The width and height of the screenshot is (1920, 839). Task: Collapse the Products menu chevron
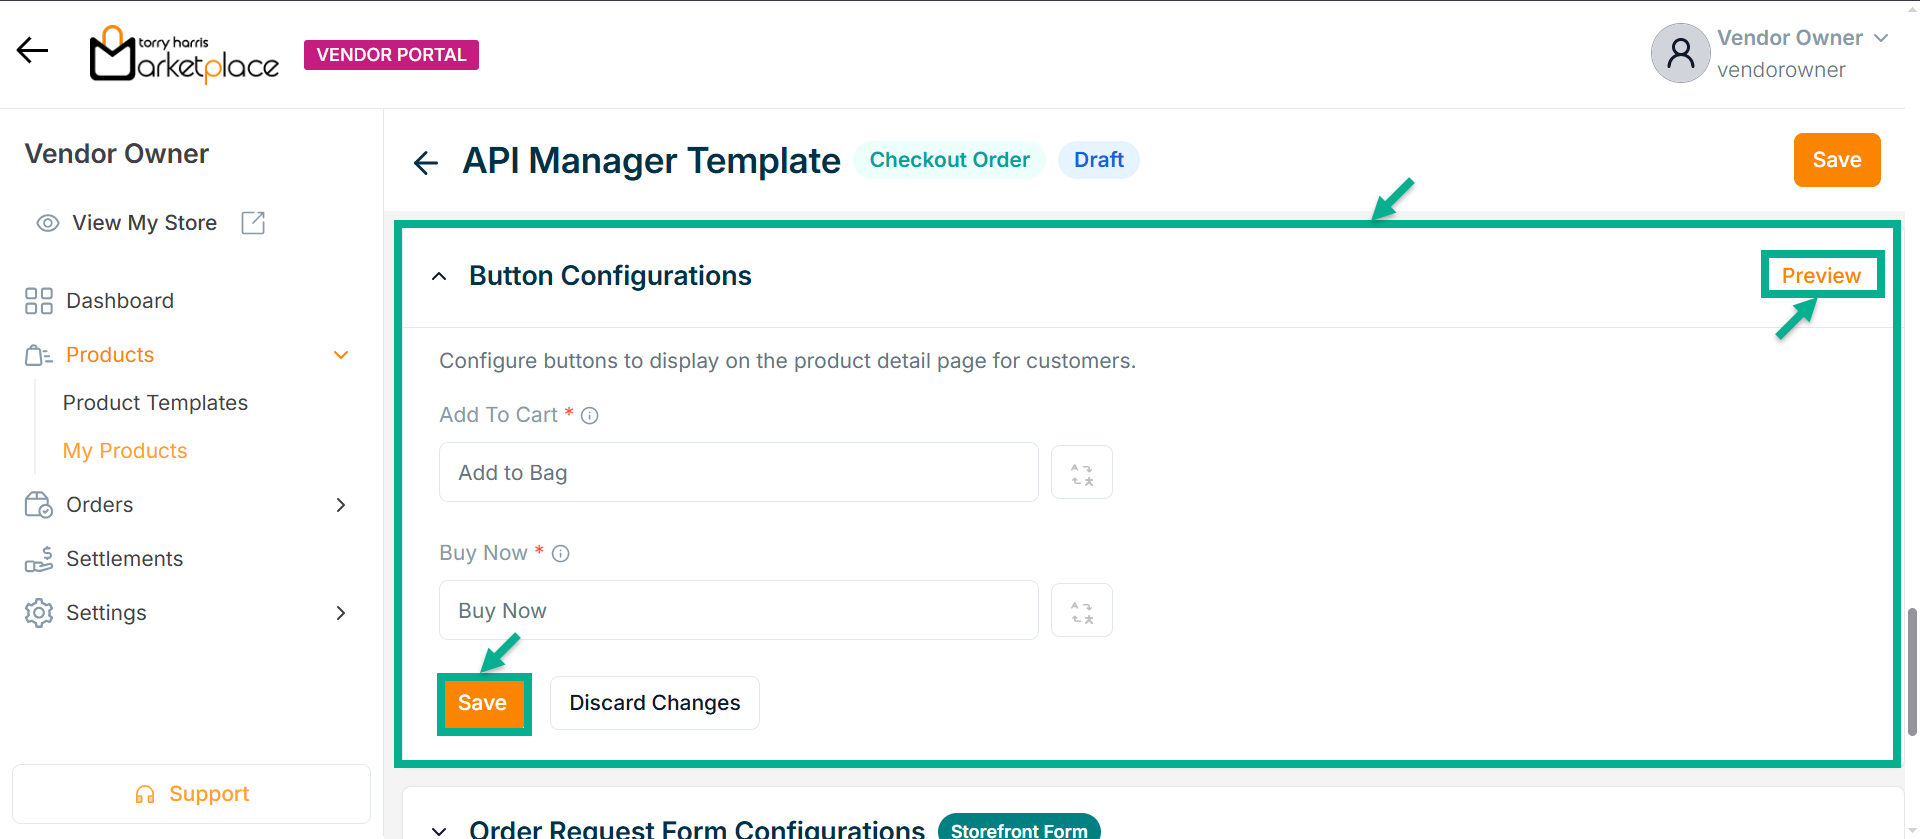[341, 355]
